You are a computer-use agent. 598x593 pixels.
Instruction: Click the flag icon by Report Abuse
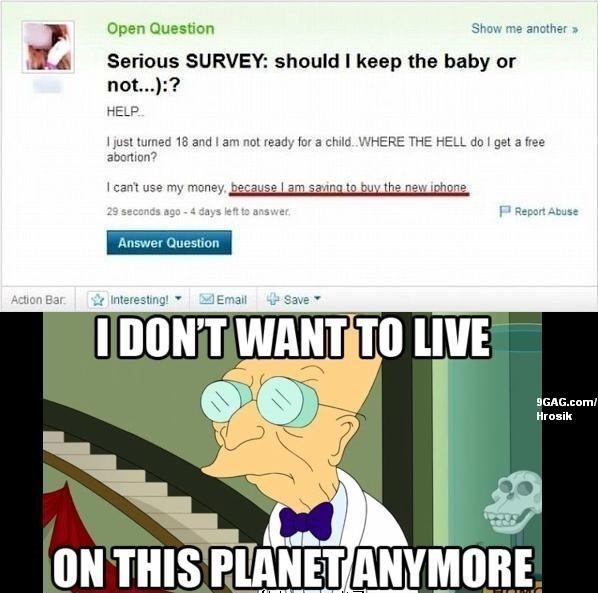[505, 211]
